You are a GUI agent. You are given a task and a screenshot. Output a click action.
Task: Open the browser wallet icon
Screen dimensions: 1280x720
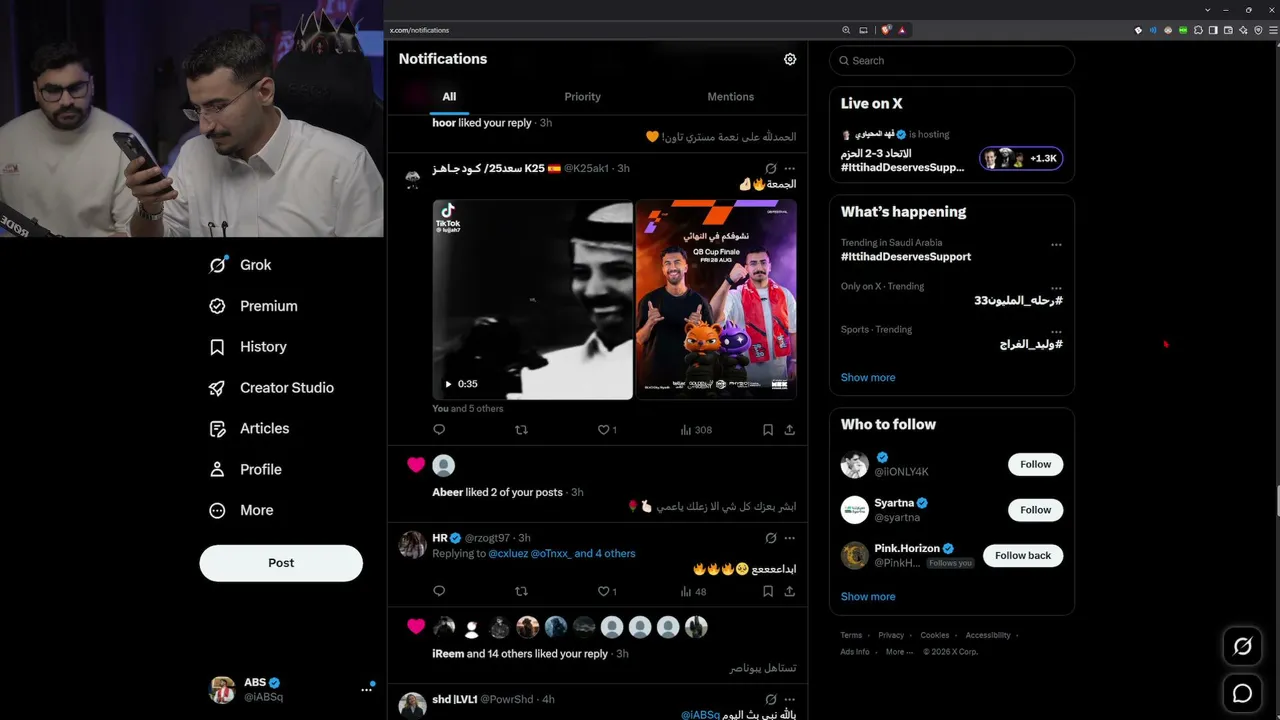click(x=1228, y=30)
